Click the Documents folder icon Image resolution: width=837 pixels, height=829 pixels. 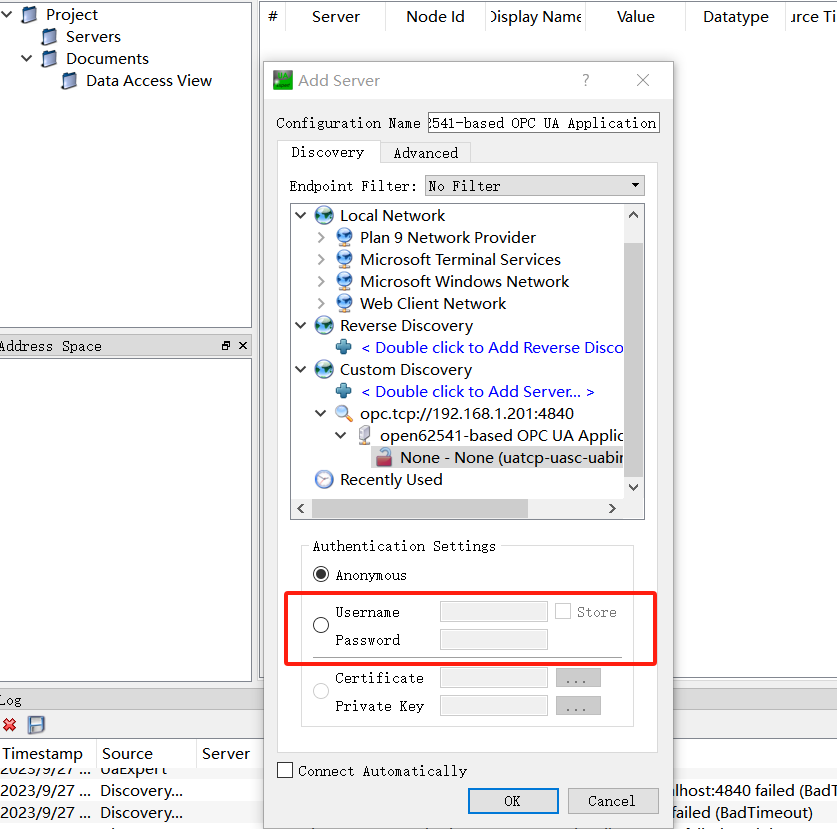click(x=50, y=58)
